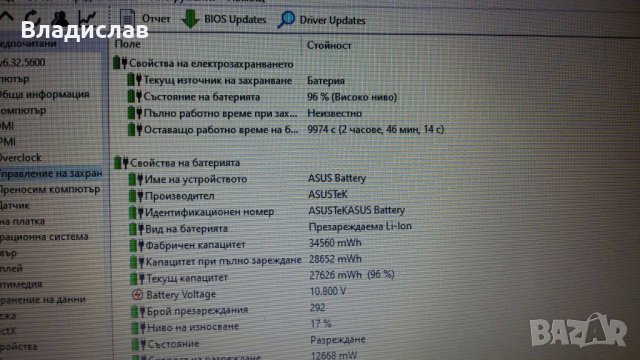The height and width of the screenshot is (360, 640).
Task: Click battery icon beside Производител
Action: click(x=136, y=196)
